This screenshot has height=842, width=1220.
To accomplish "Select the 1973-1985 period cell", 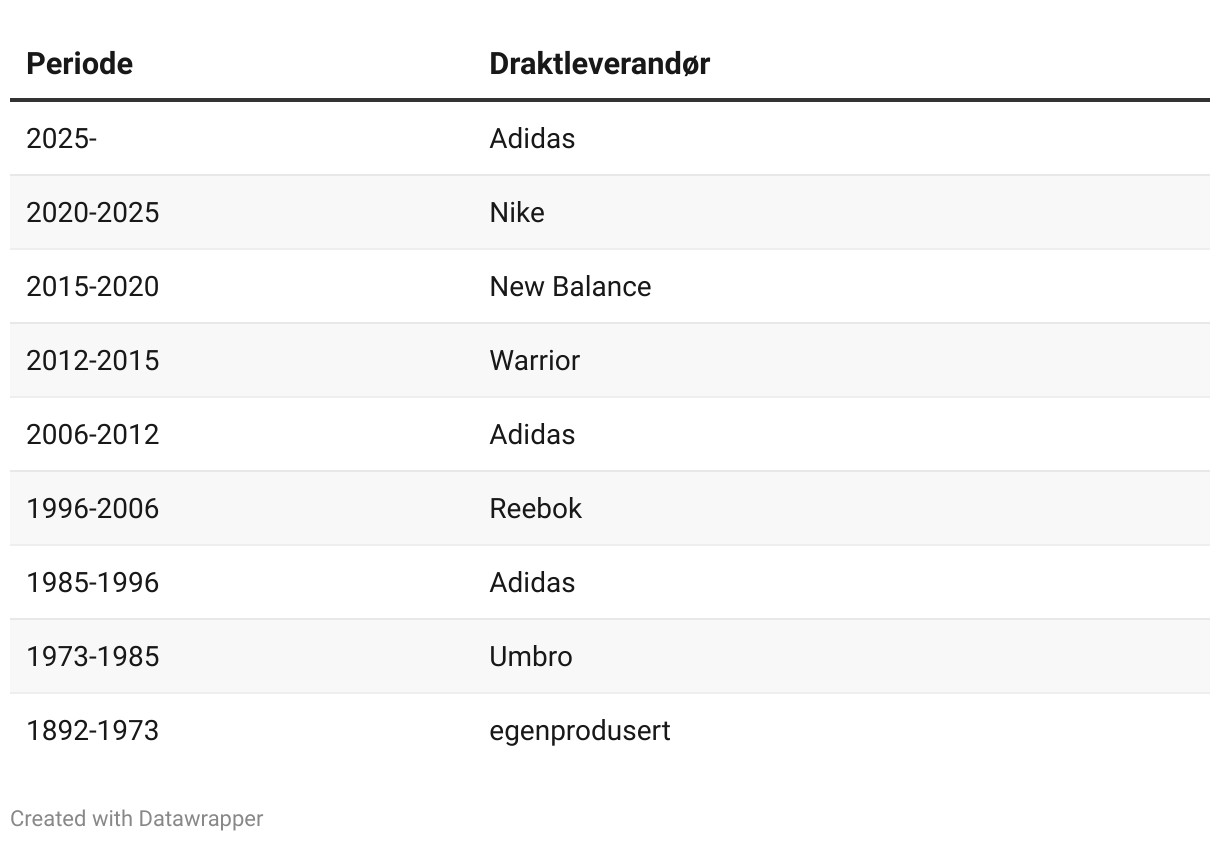I will tap(93, 656).
